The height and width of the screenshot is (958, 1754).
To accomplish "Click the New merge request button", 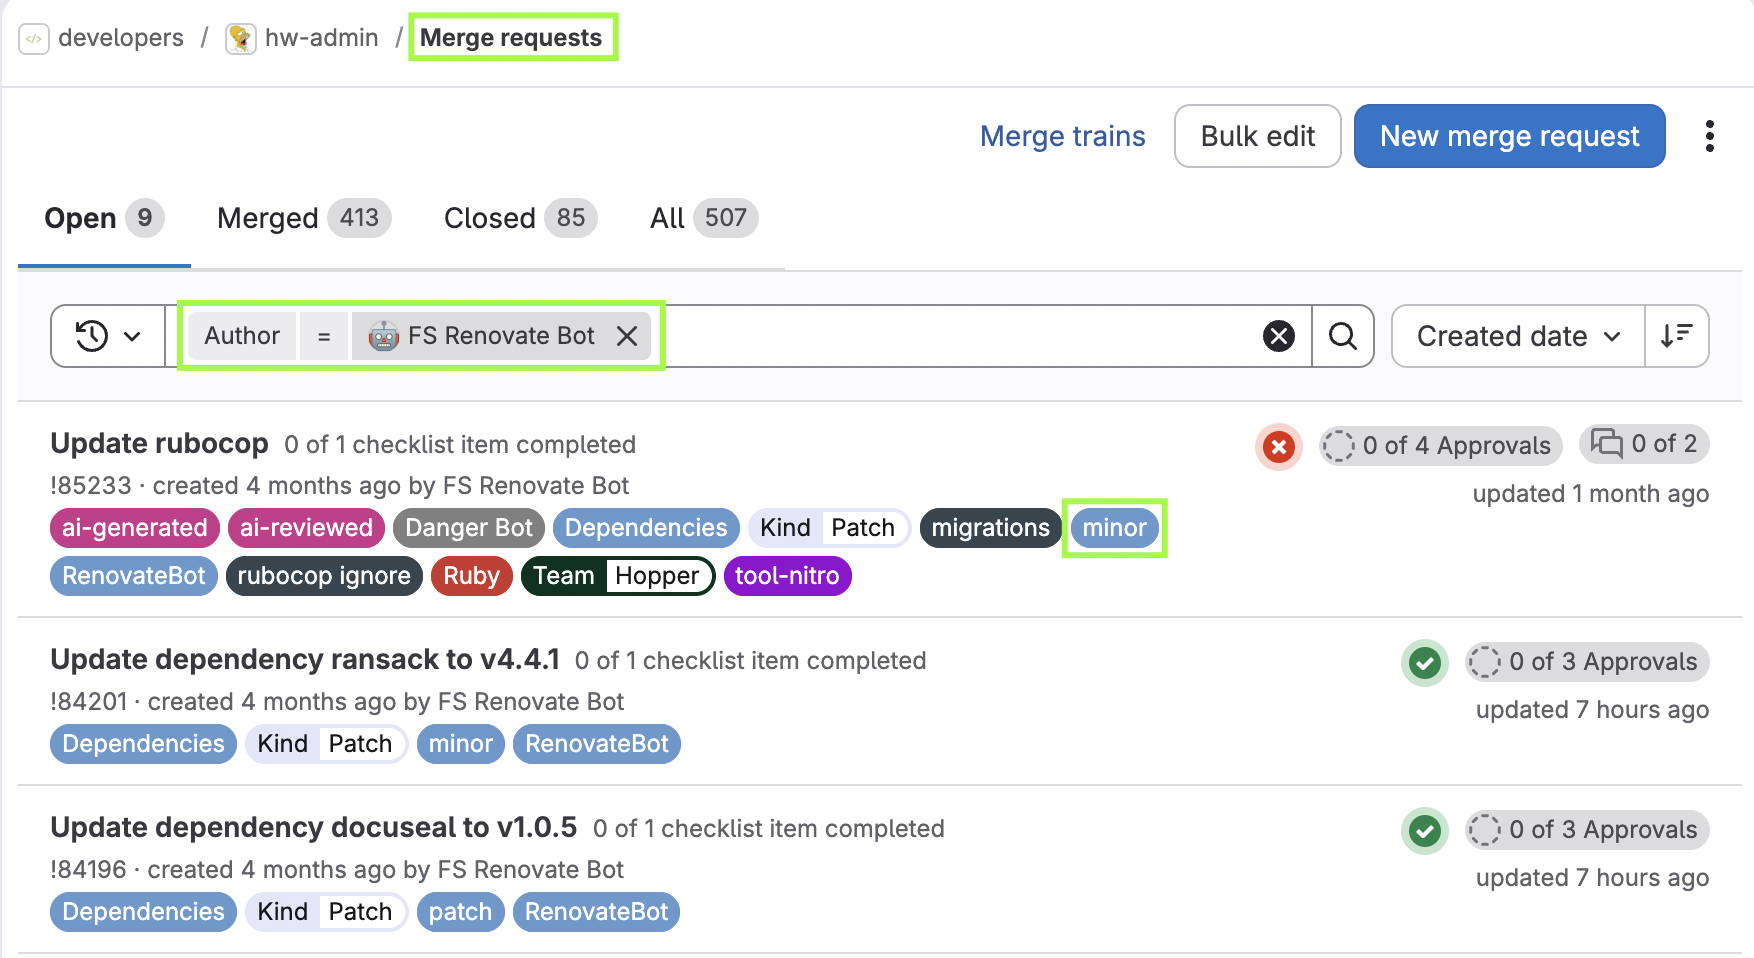I will 1509,136.
